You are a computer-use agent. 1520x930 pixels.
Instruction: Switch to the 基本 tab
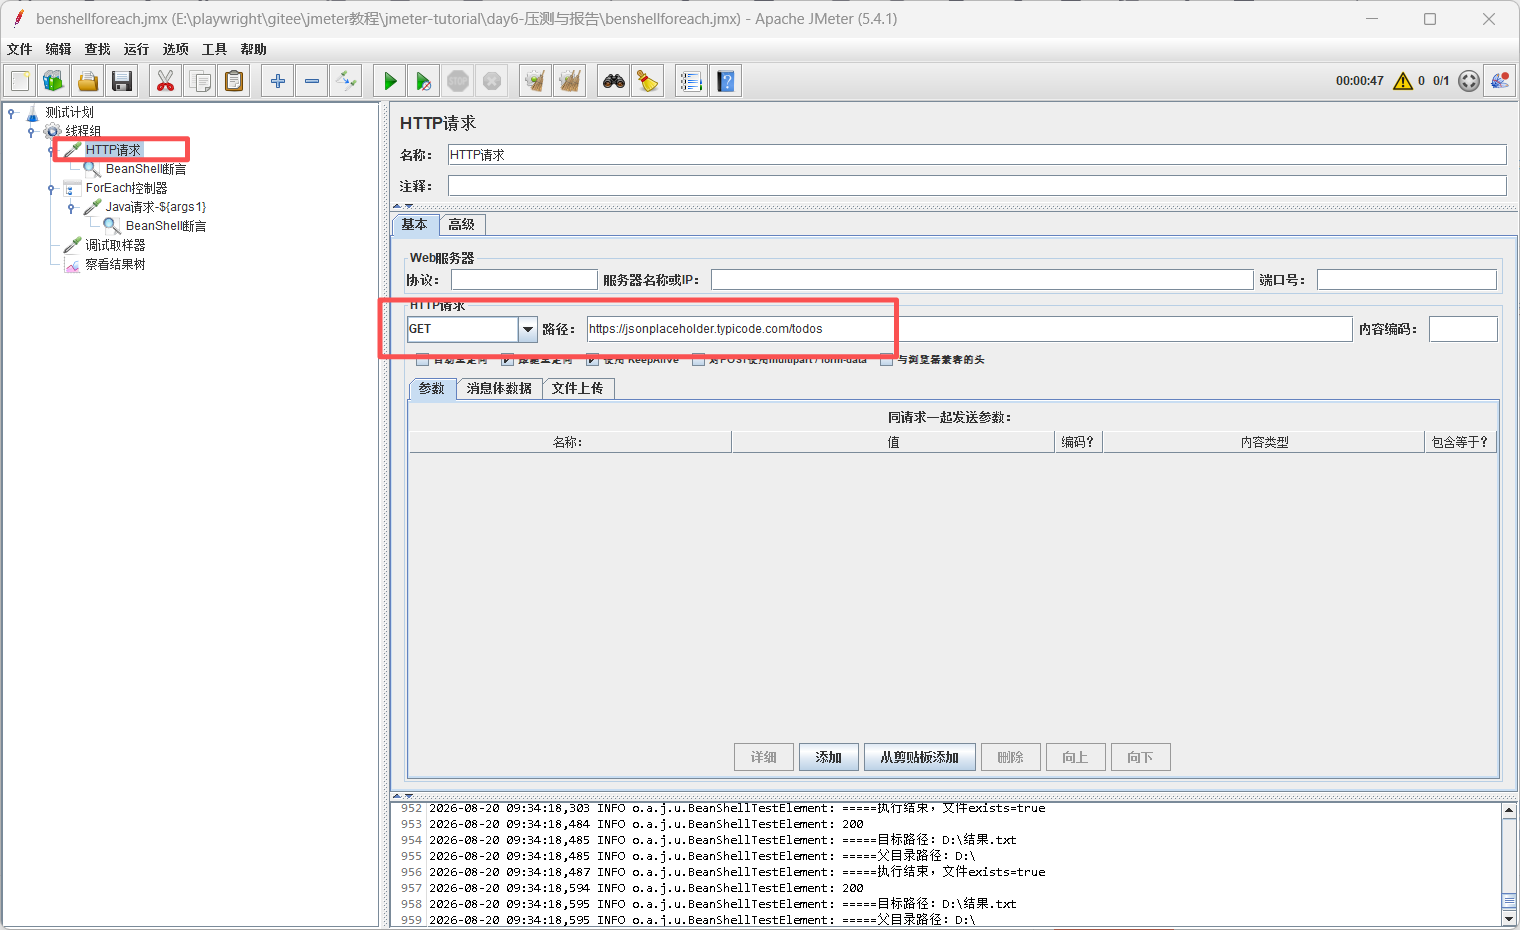[415, 225]
